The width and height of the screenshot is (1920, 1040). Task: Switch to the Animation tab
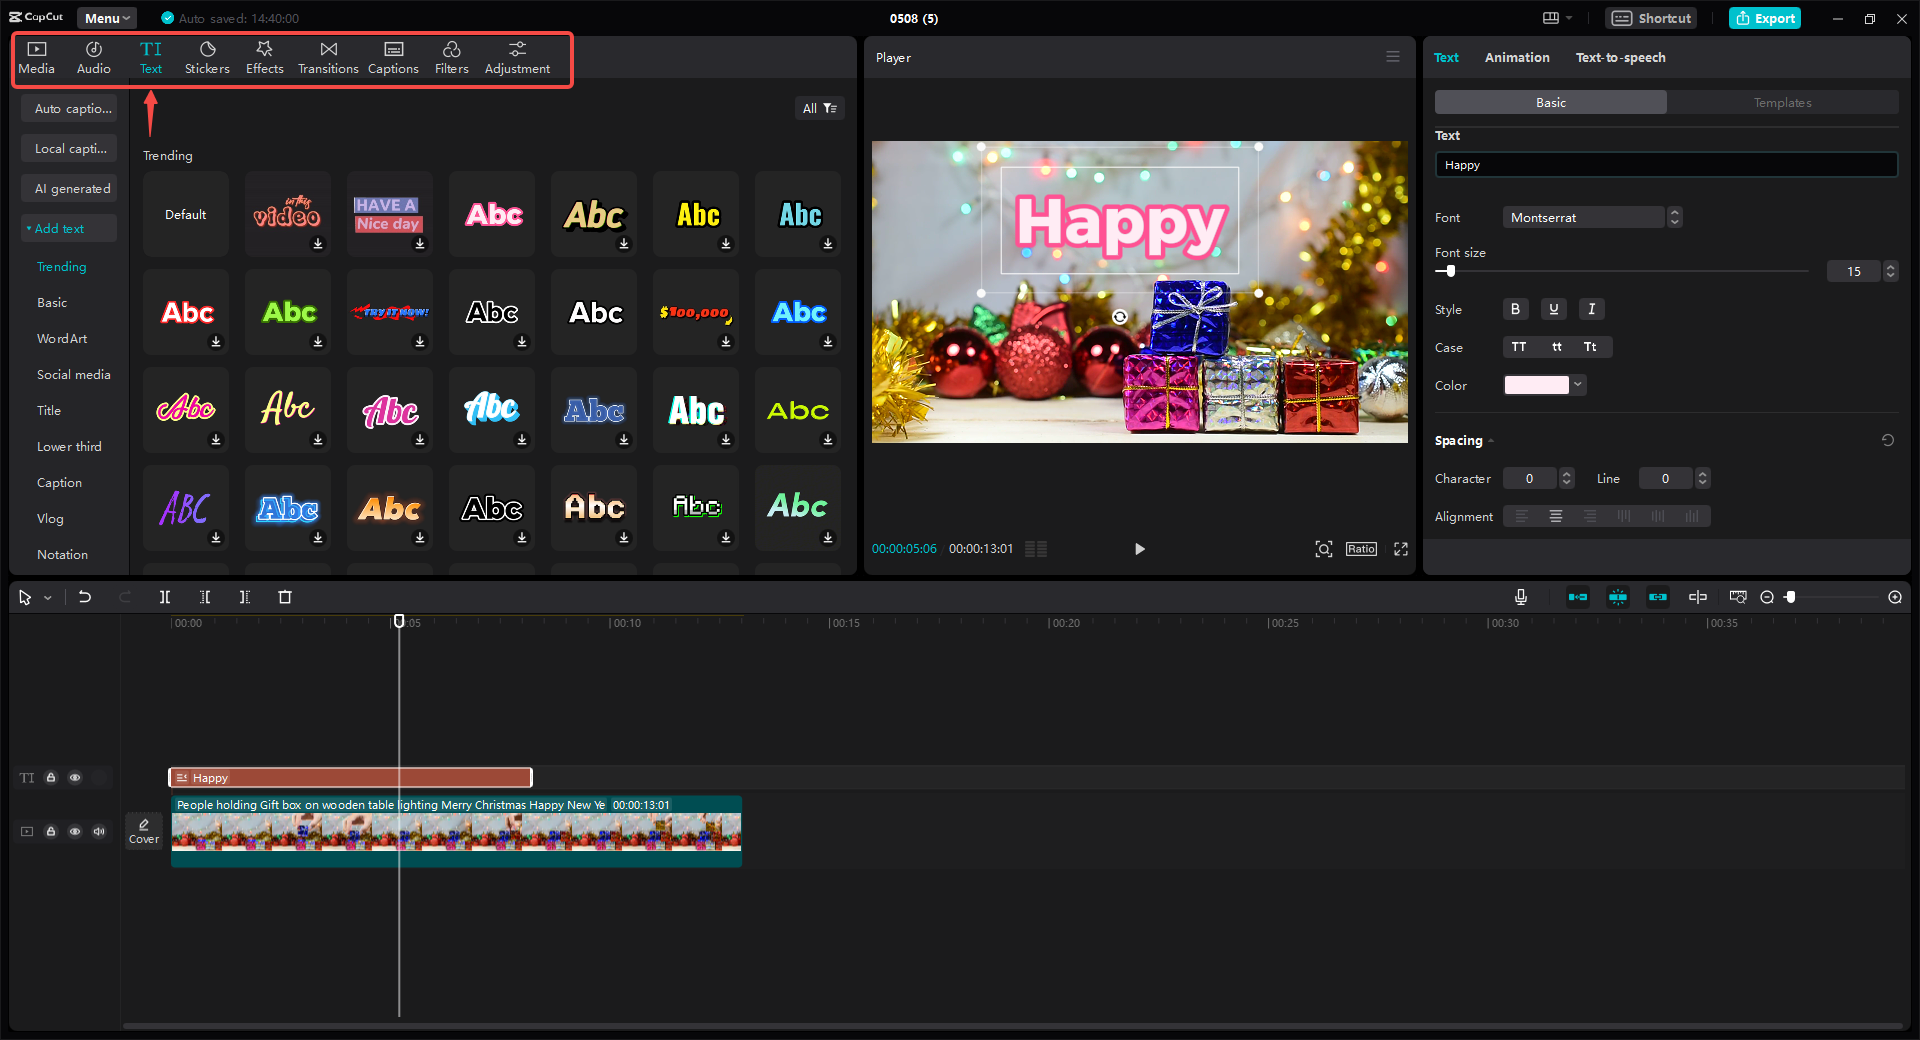1516,57
